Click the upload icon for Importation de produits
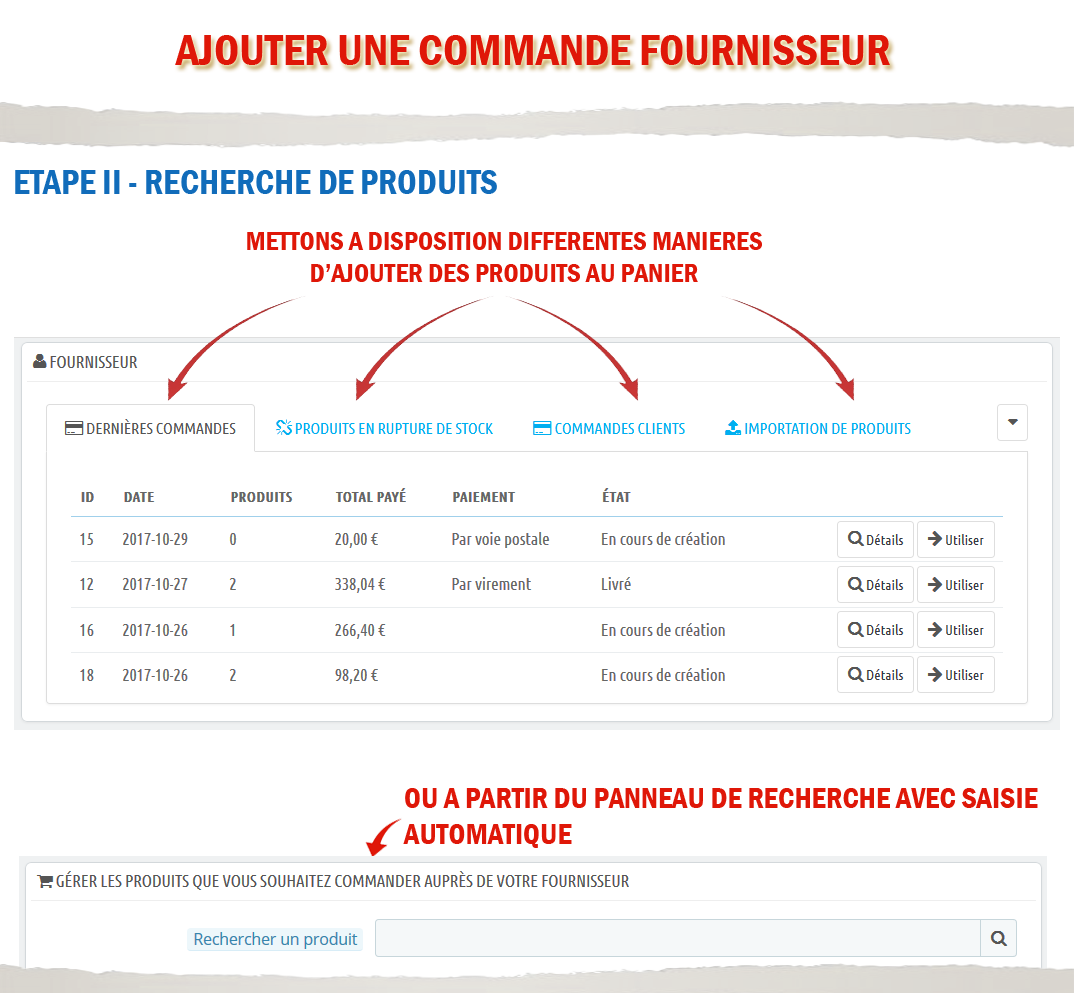This screenshot has width=1074, height=1003. click(x=733, y=428)
